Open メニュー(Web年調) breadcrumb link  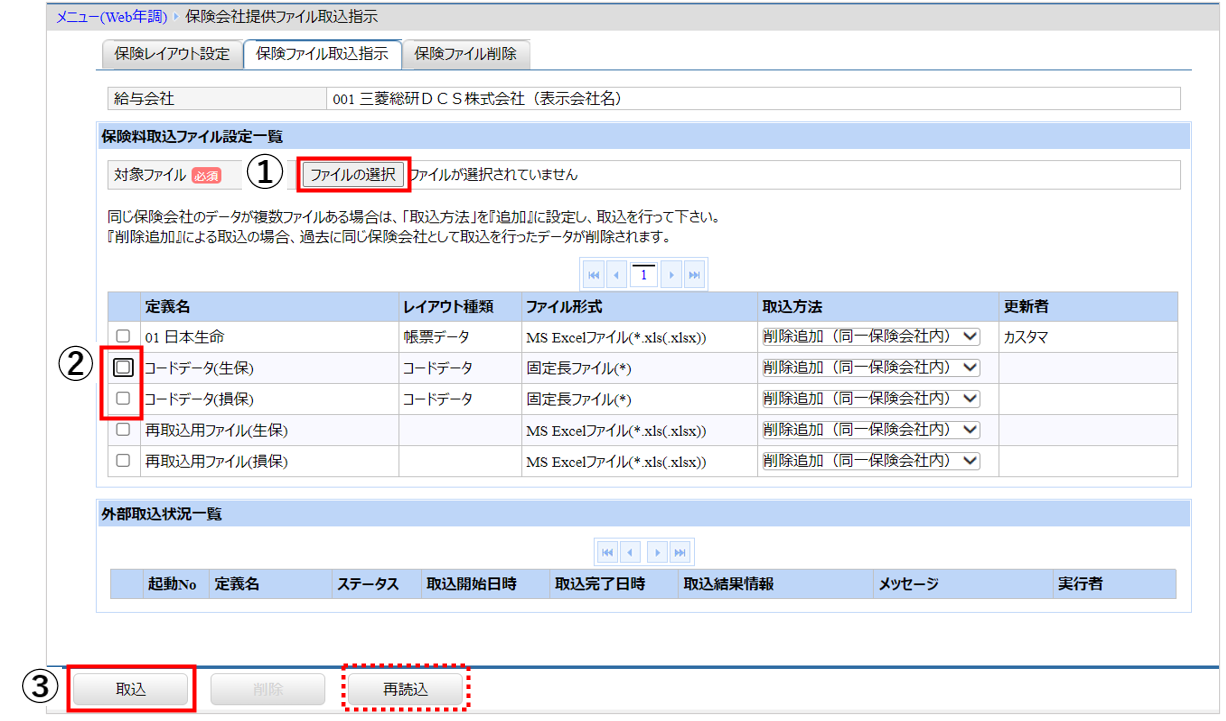[111, 16]
